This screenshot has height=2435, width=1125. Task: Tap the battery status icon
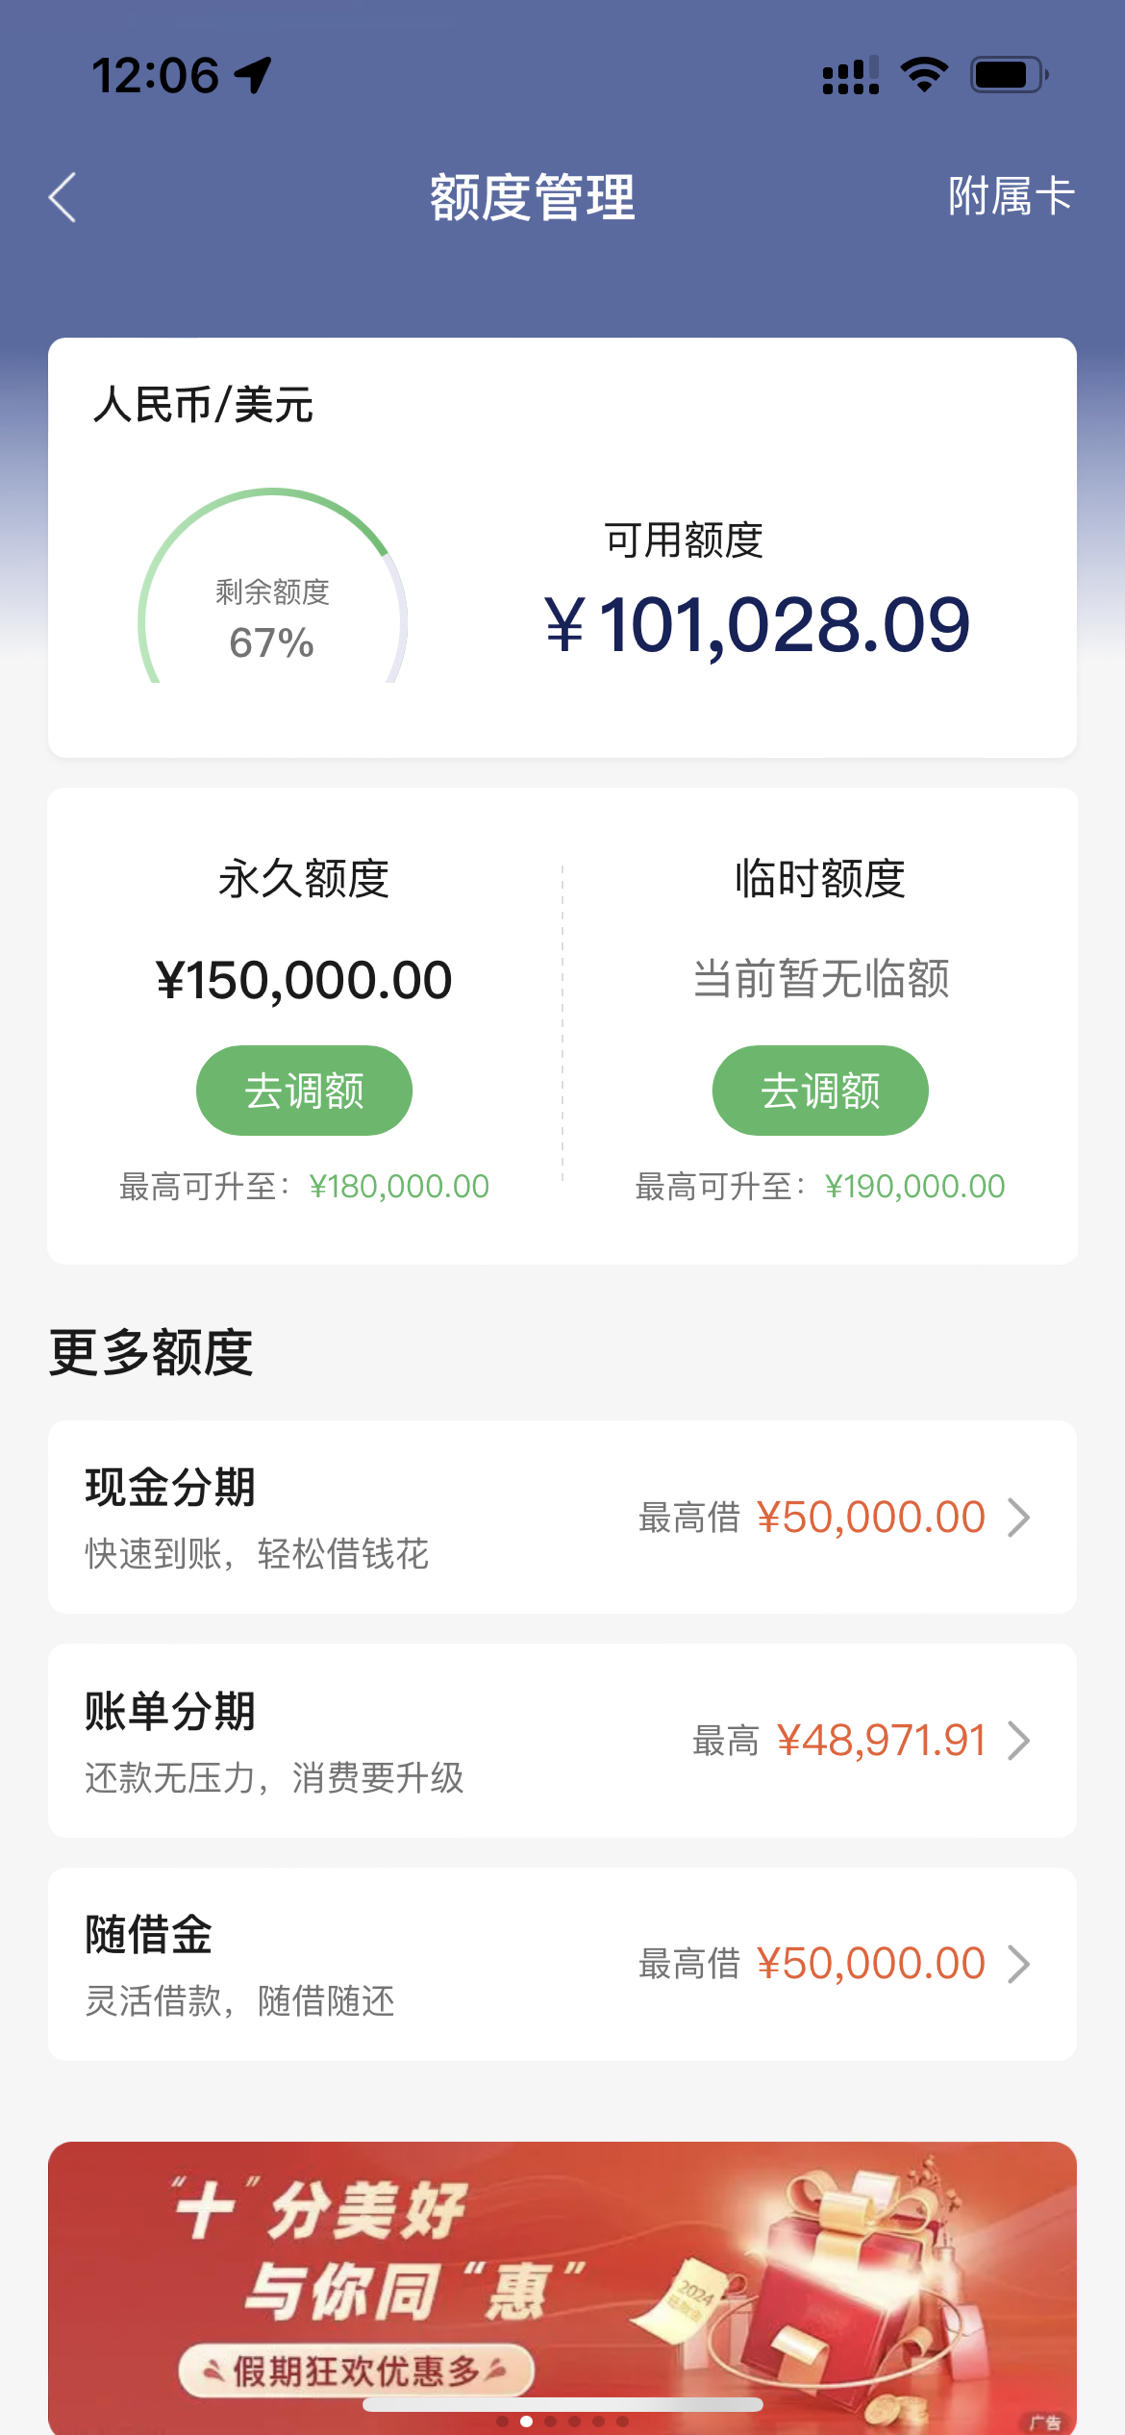1009,75
